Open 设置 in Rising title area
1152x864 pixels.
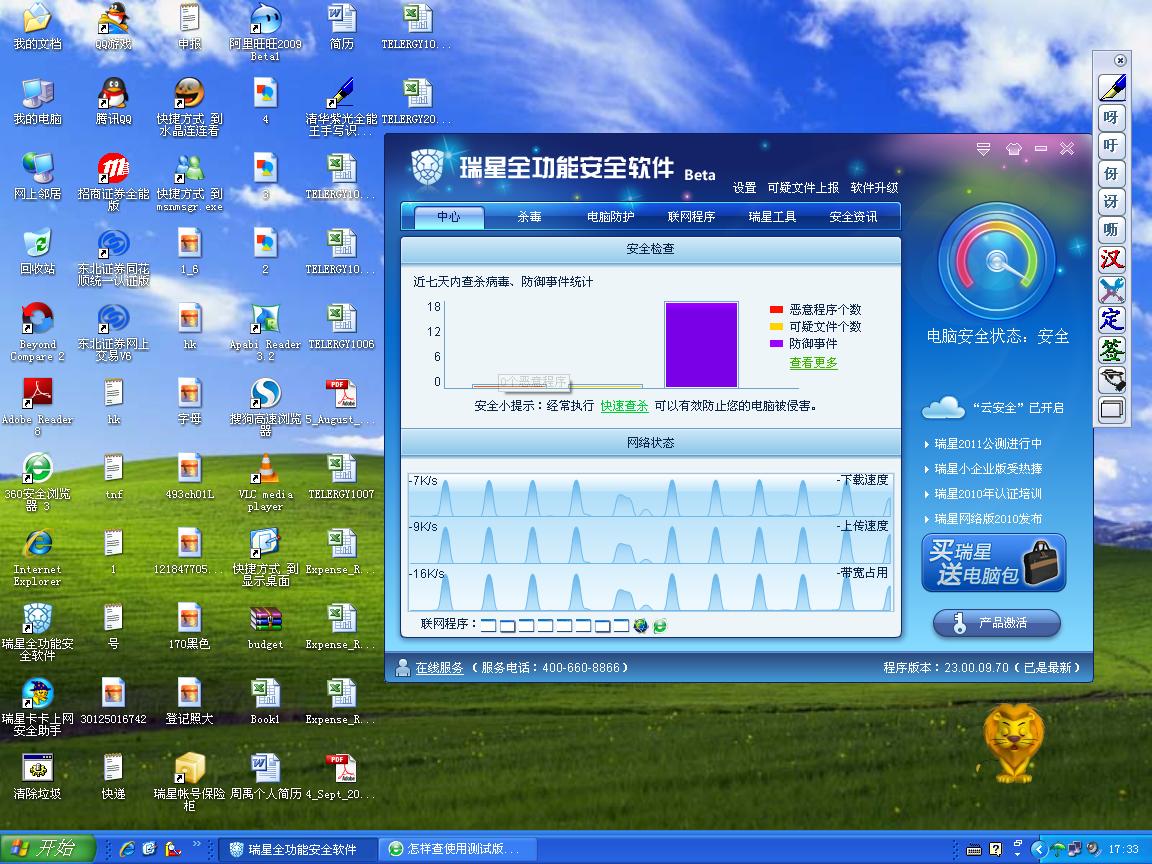(x=744, y=188)
